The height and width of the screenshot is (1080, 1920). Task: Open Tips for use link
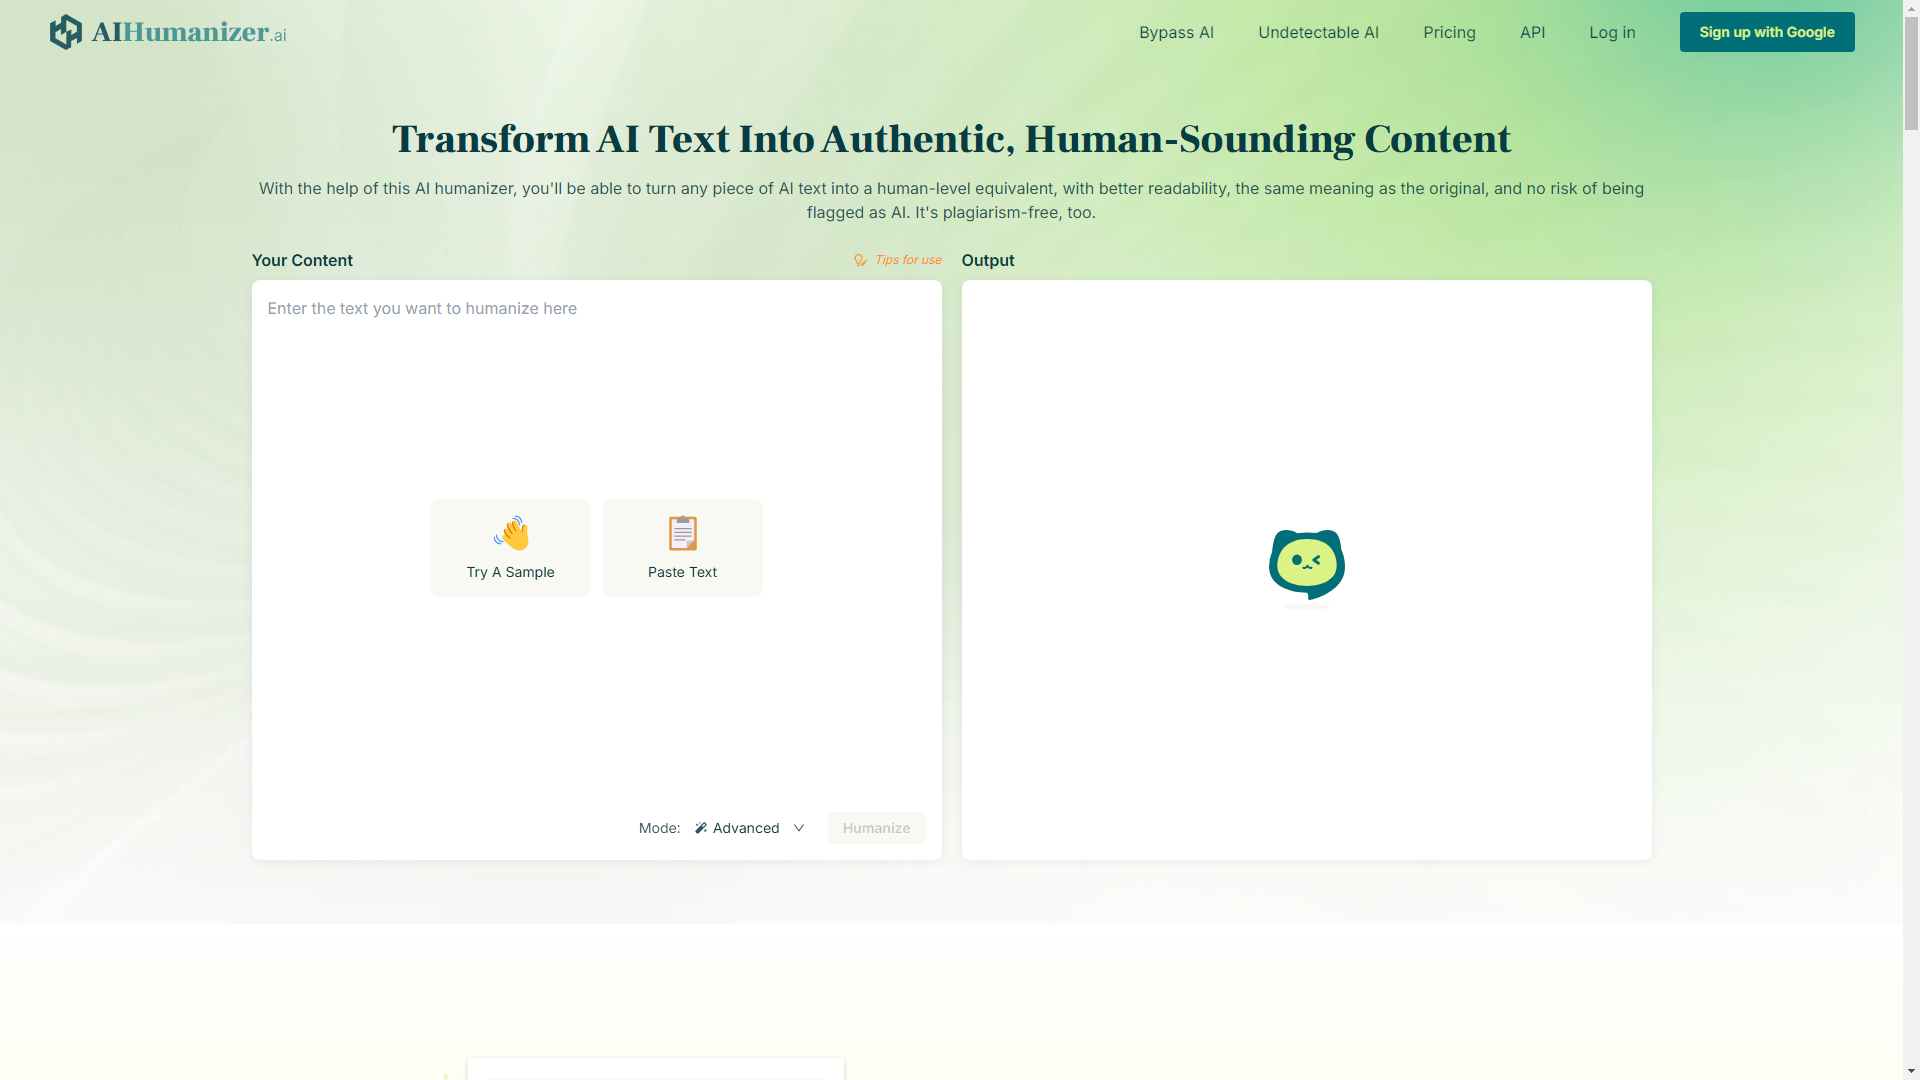point(908,260)
